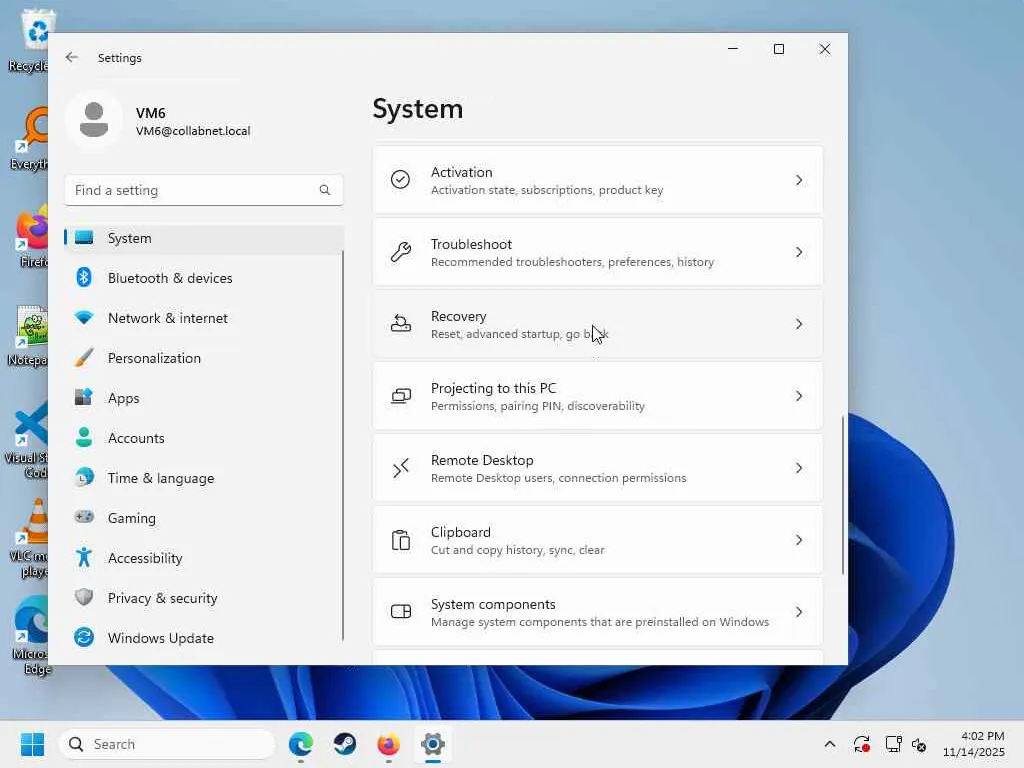Open the Windows Start menu
The height and width of the screenshot is (768, 1024).
coord(32,744)
